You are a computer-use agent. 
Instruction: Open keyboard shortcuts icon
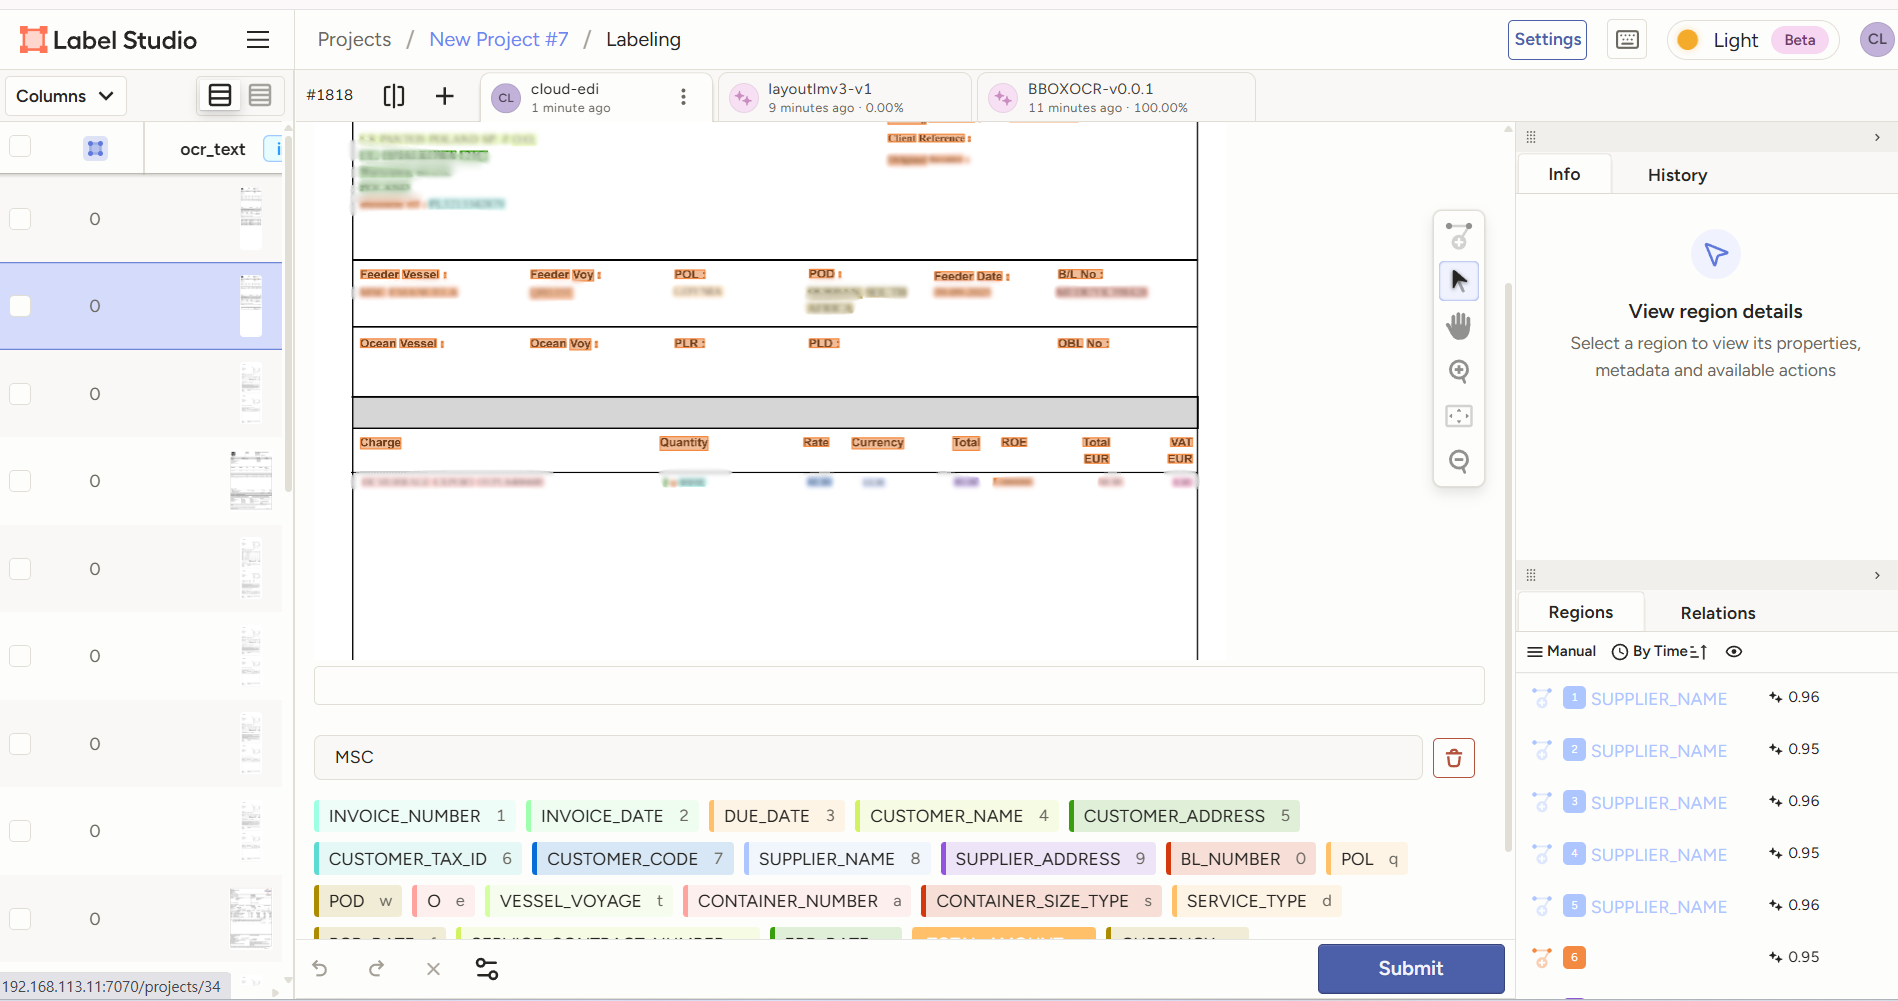[1627, 40]
